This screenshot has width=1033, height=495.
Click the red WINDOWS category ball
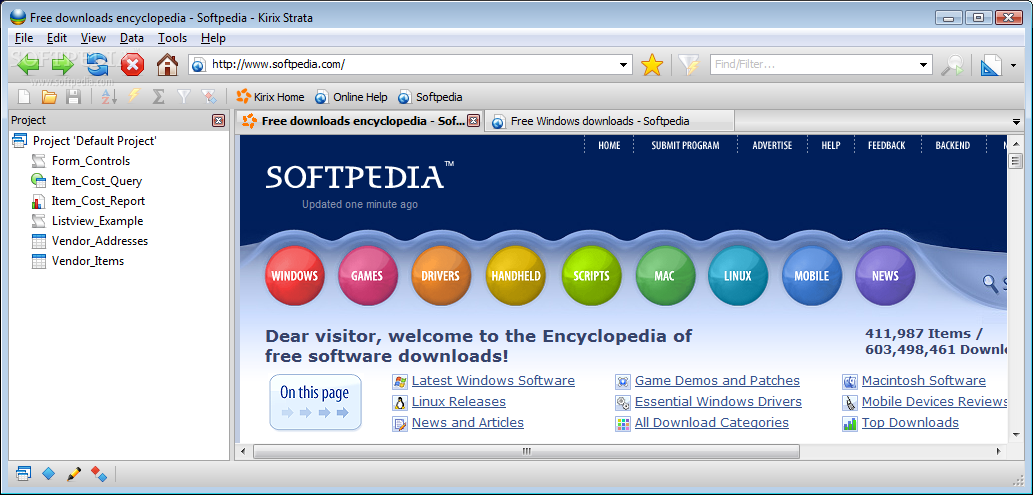tap(294, 276)
